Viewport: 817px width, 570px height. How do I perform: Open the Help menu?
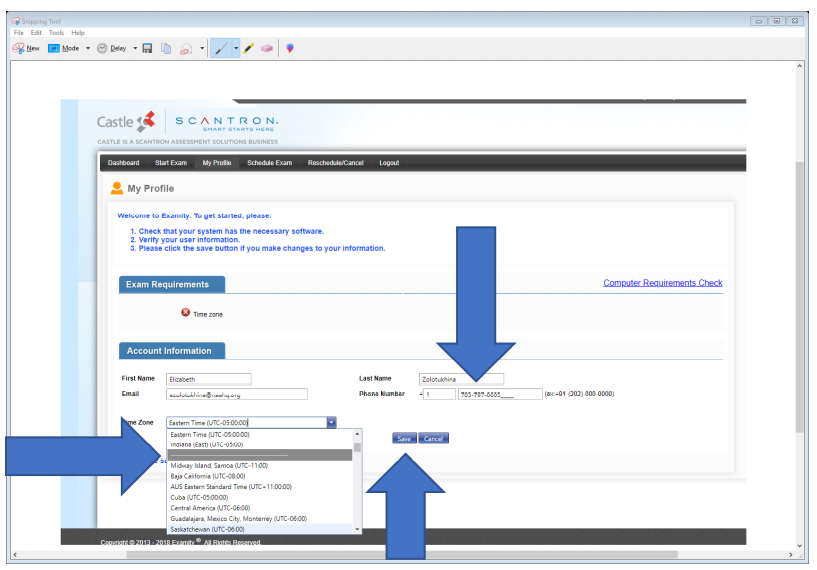click(78, 32)
